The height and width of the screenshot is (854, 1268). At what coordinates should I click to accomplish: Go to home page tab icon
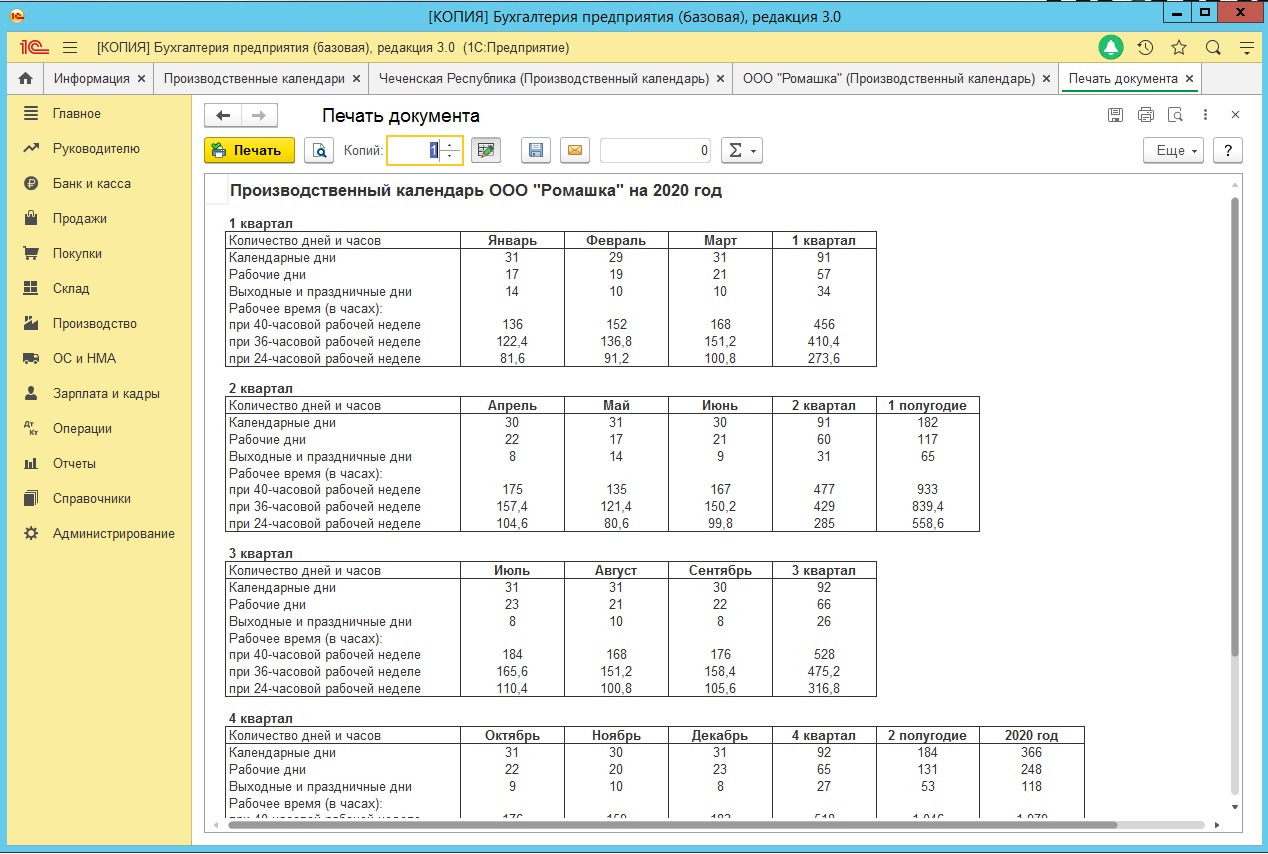click(x=25, y=78)
